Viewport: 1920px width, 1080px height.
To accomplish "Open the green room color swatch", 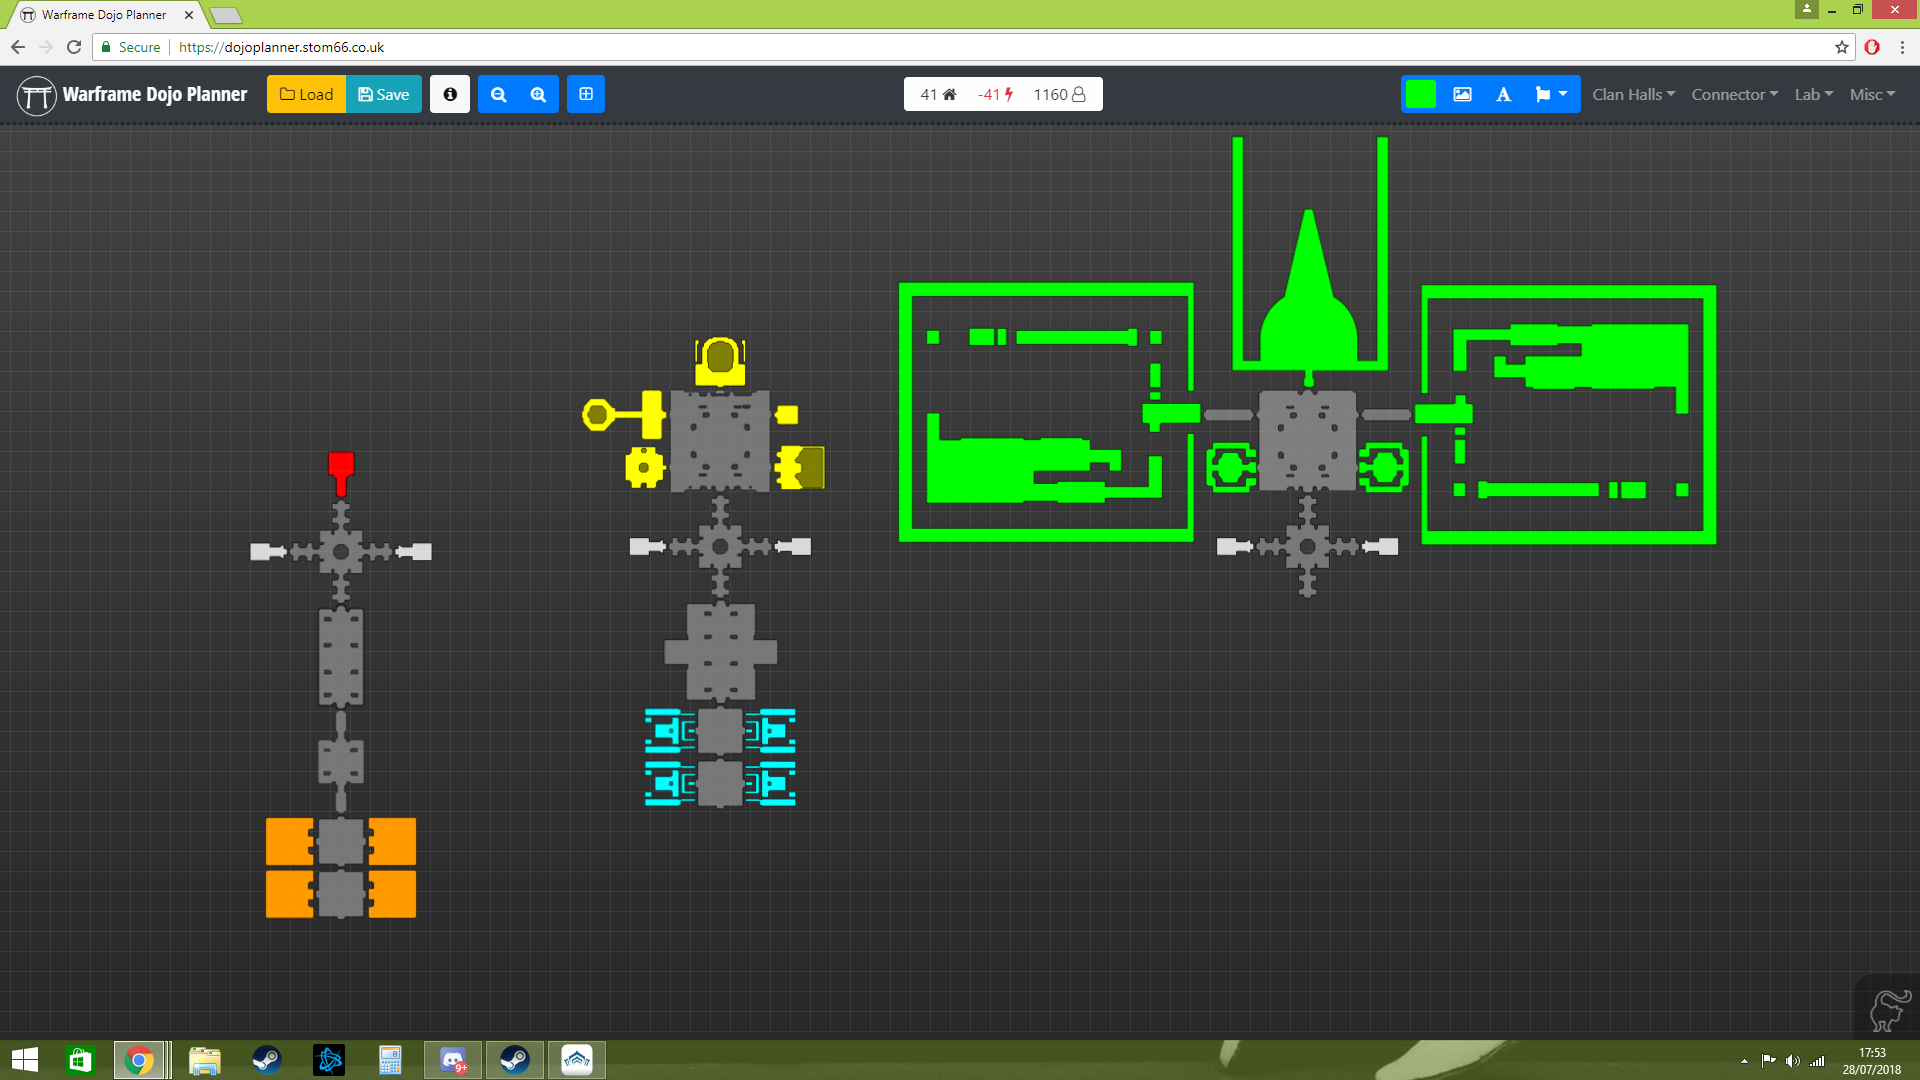I will coord(1420,94).
